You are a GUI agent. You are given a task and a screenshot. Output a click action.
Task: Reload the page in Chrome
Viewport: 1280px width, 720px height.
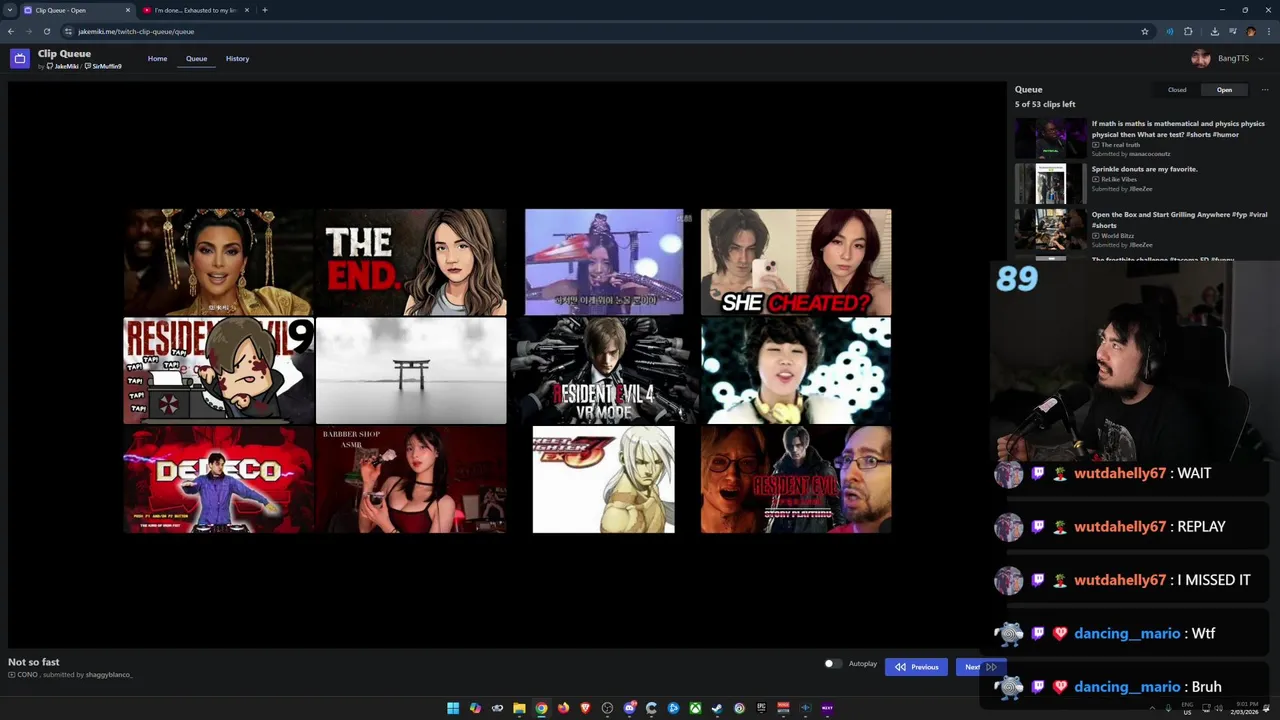46,31
